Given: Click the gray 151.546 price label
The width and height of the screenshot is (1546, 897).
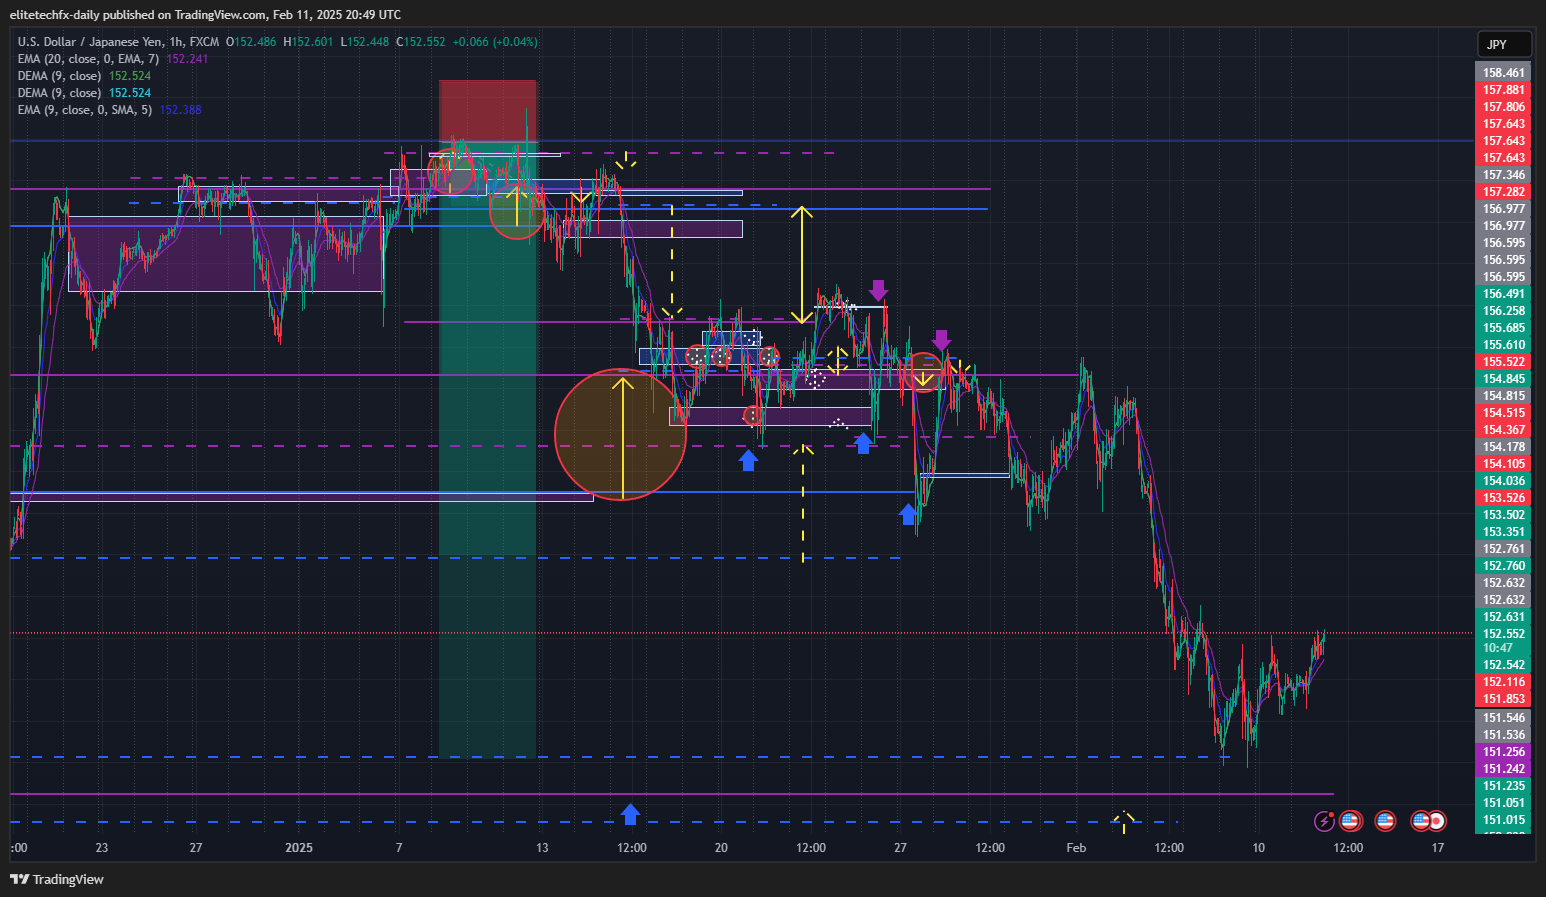Looking at the screenshot, I should coord(1503,718).
